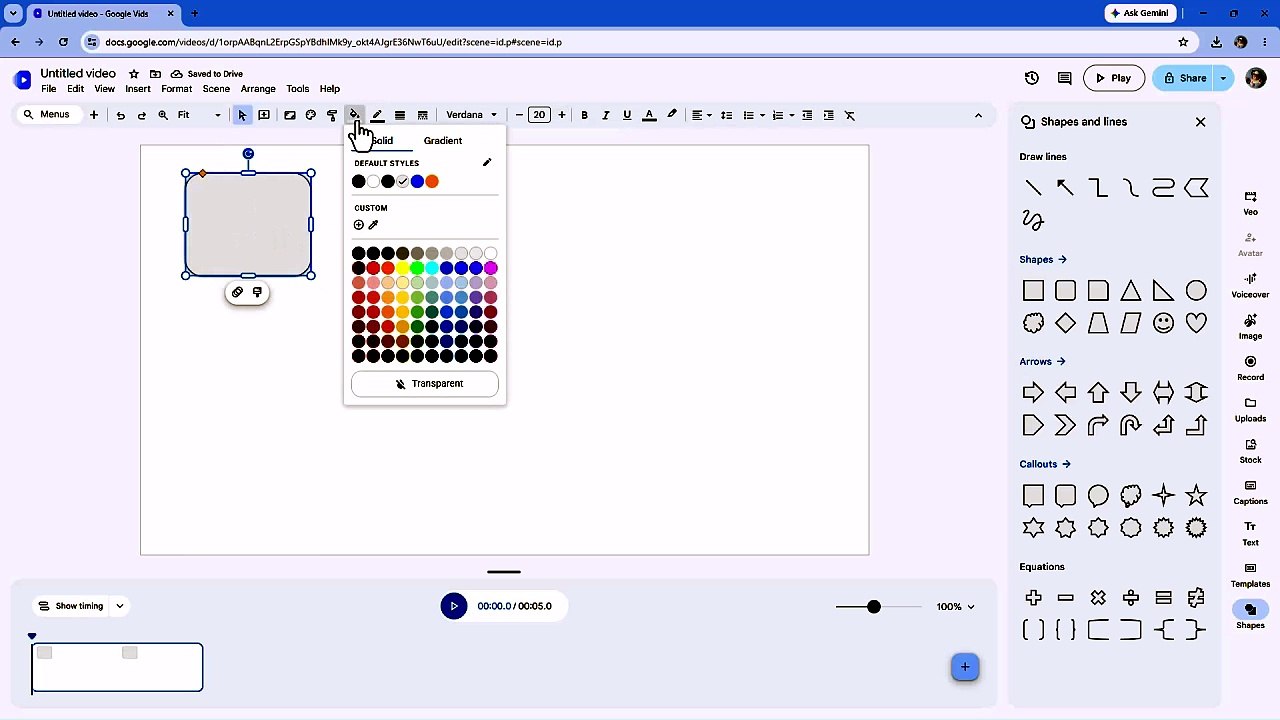The height and width of the screenshot is (720, 1280).
Task: Insert the smiley face shape
Action: [1163, 323]
